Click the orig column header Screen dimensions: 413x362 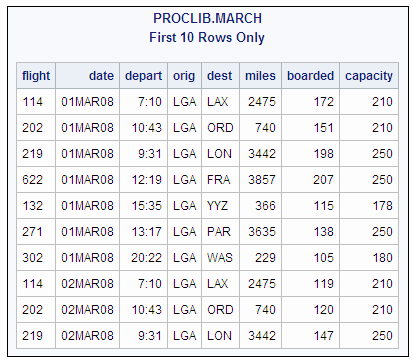pyautogui.click(x=185, y=76)
